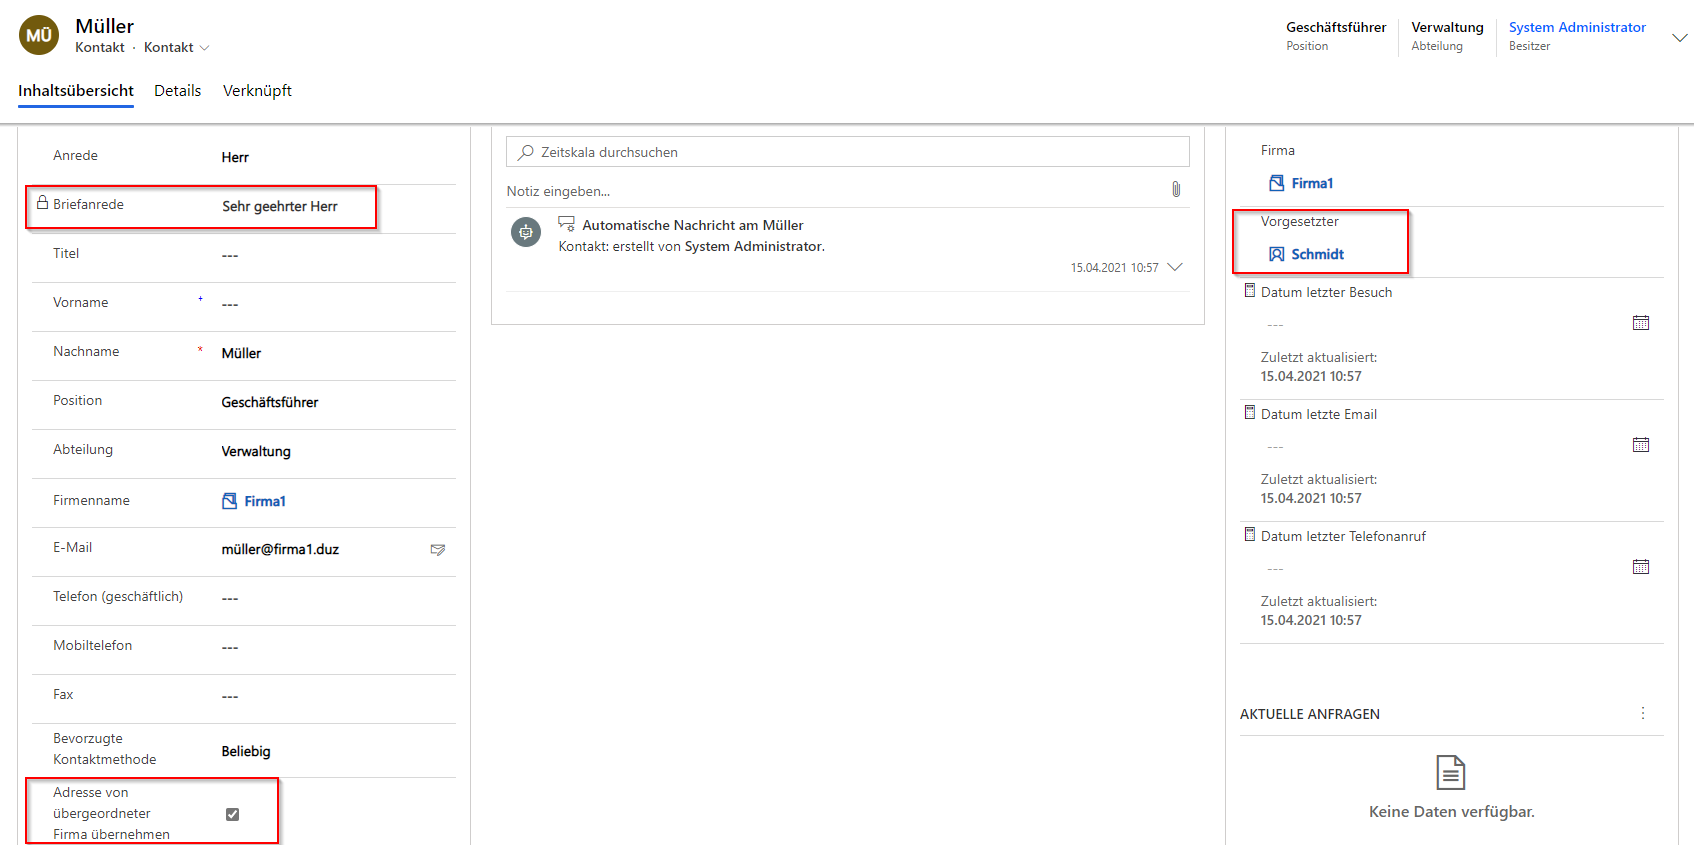Open the Kontakt form selector dropdown
Viewport: 1694px width, 845px height.
(x=176, y=48)
